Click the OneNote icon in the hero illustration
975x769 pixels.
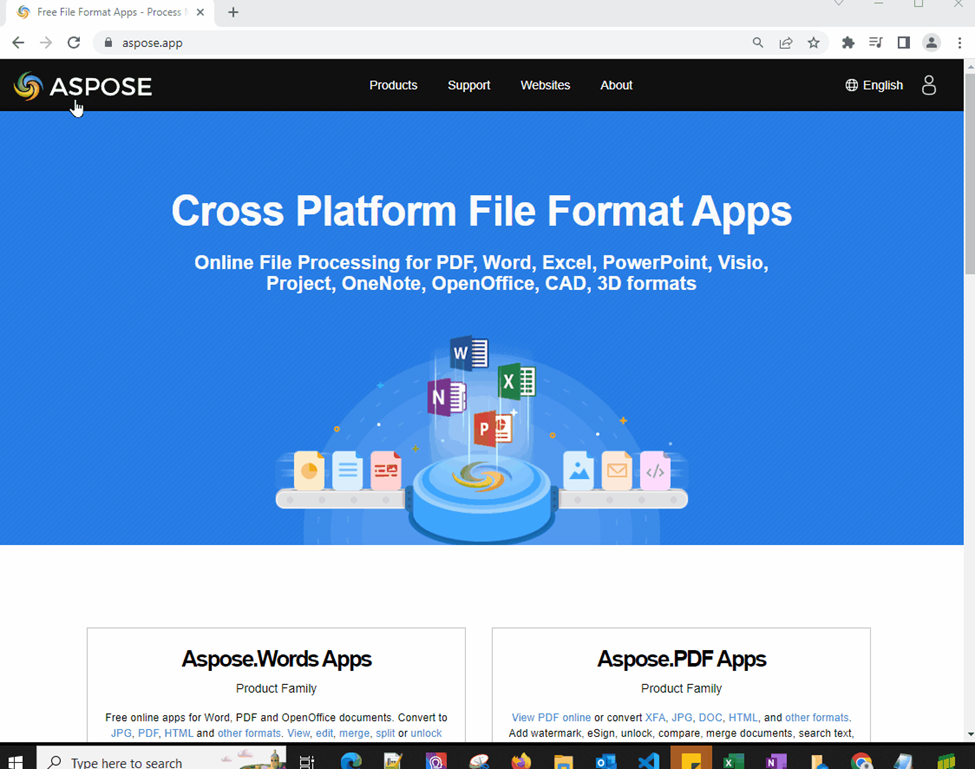coord(447,397)
